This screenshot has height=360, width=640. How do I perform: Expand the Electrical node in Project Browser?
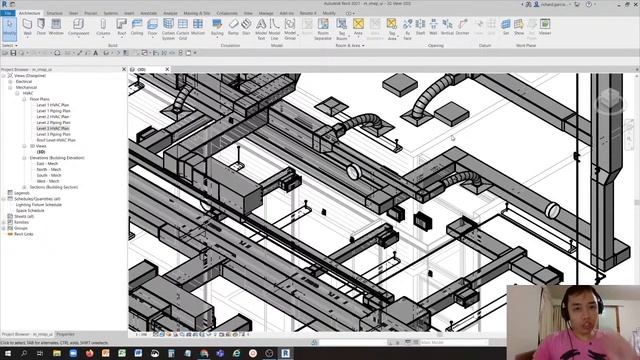10,82
